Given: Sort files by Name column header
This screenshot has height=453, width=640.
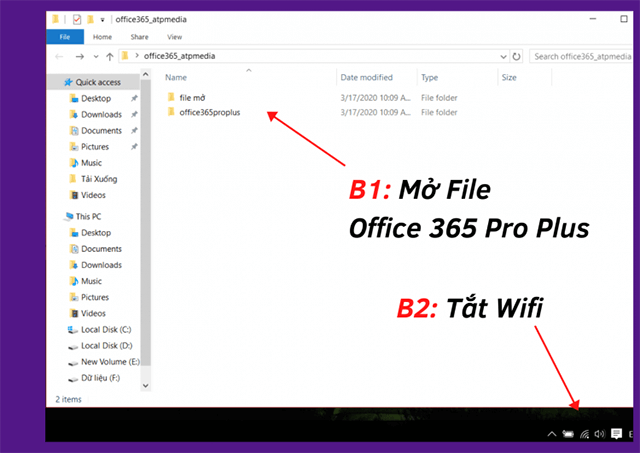Looking at the screenshot, I should coord(176,77).
